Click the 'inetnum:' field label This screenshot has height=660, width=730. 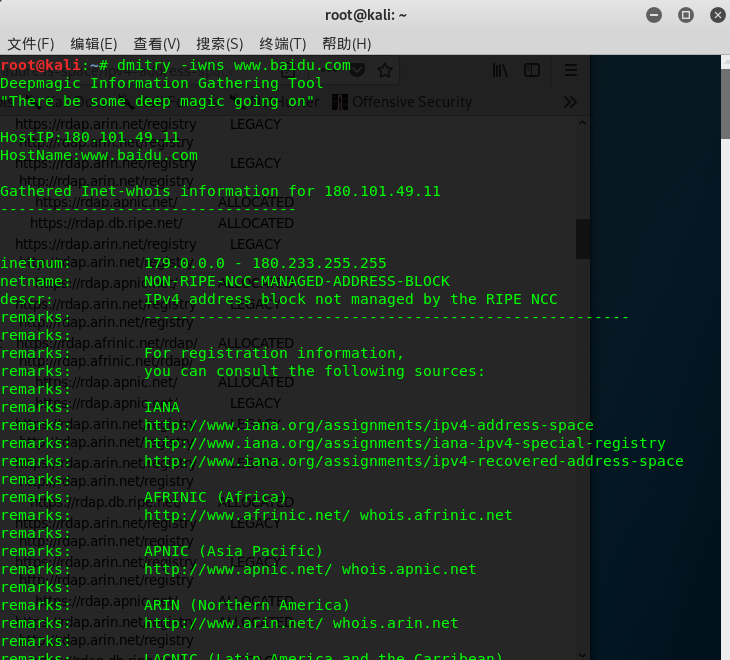(36, 263)
